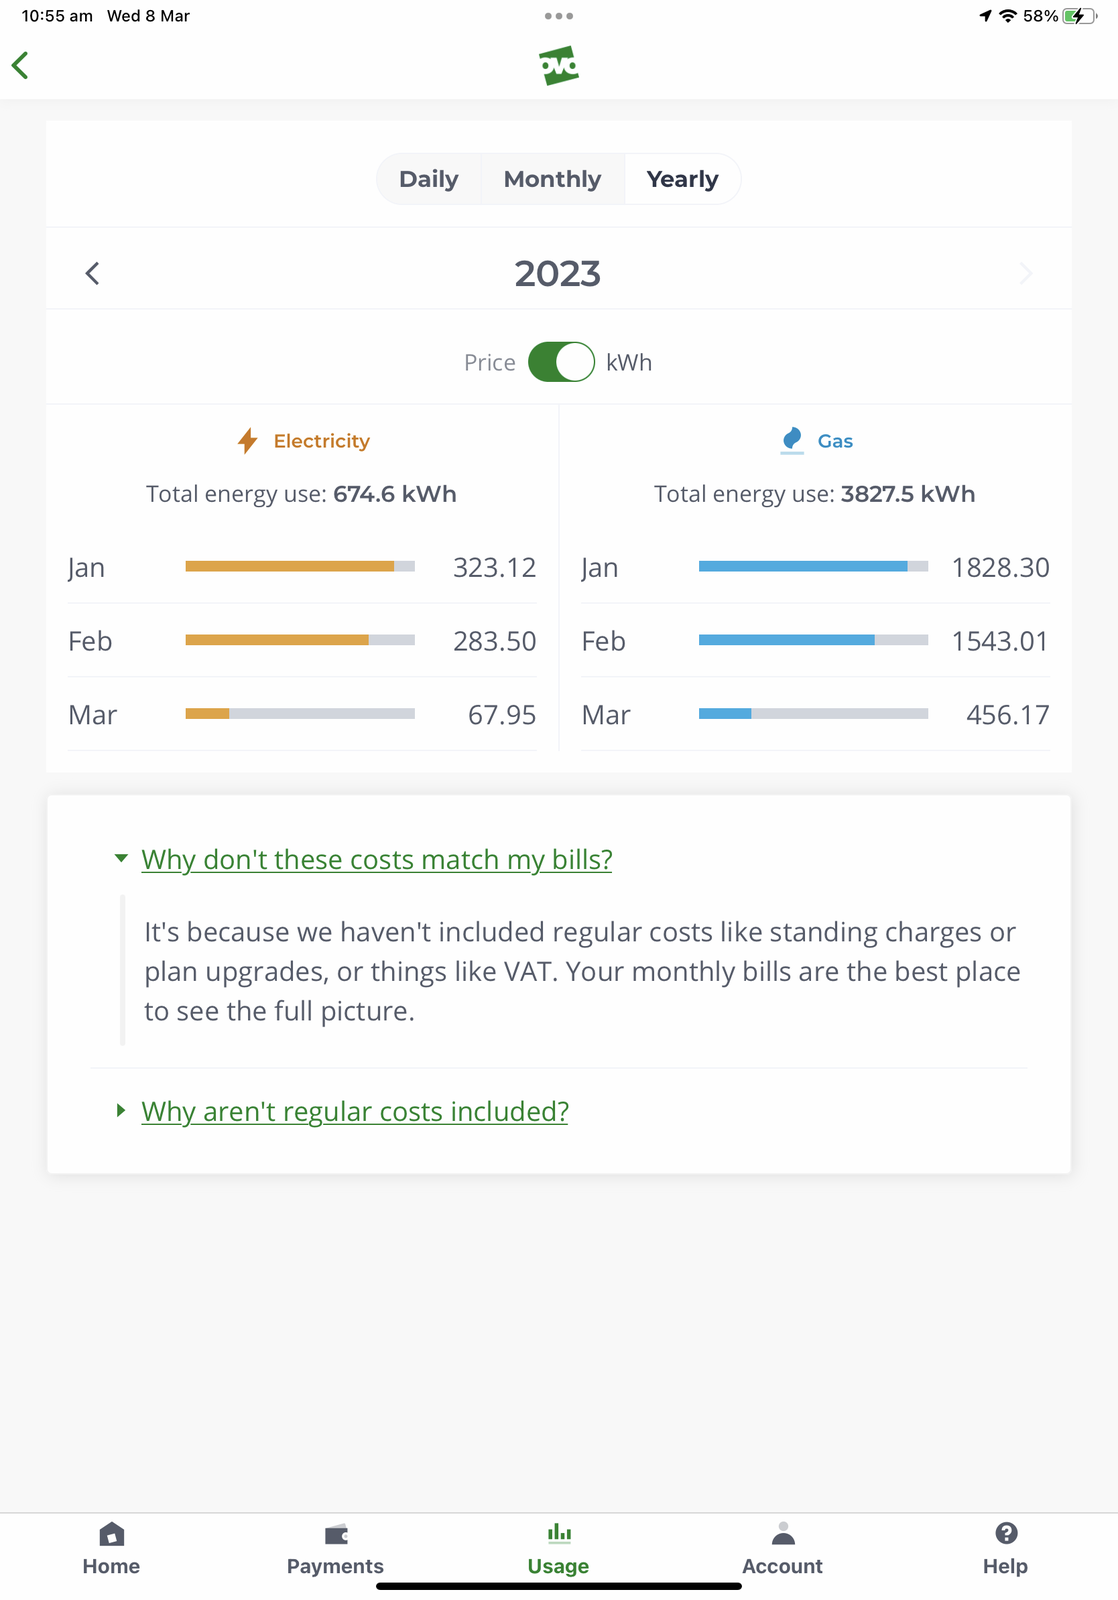
Task: Switch to the Daily view
Action: tap(429, 179)
